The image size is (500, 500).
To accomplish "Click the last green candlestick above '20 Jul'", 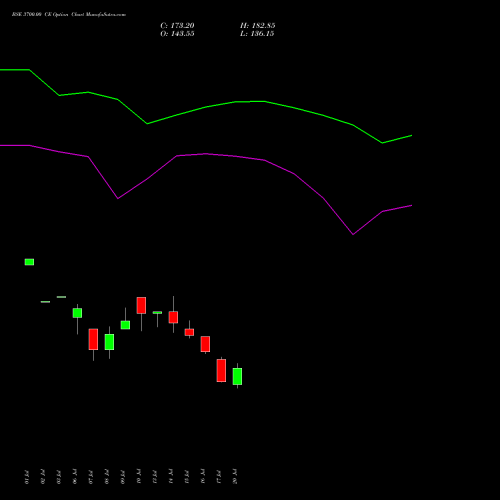I will click(x=237, y=376).
